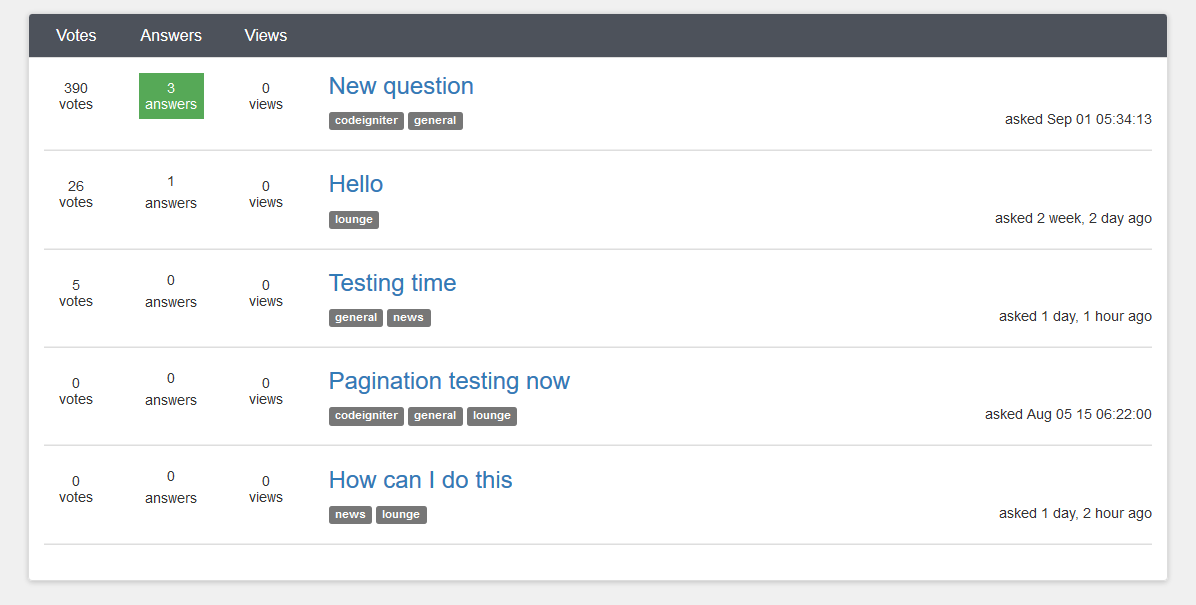Click the green '3 answers' badge
The image size is (1196, 605).
(x=171, y=96)
